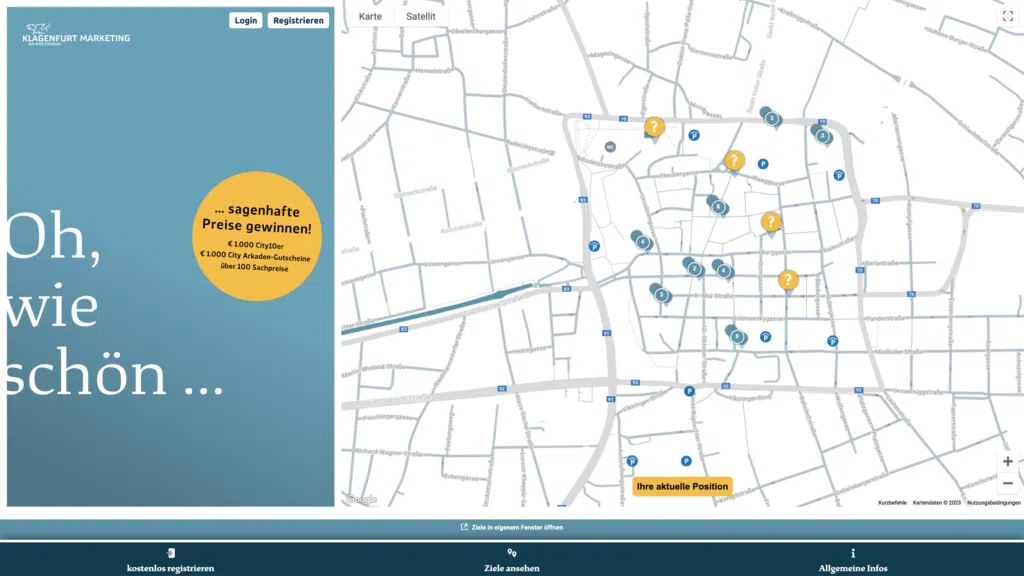This screenshot has width=1024, height=576.
Task: Click the WC restroom marker on the map
Action: 610,147
